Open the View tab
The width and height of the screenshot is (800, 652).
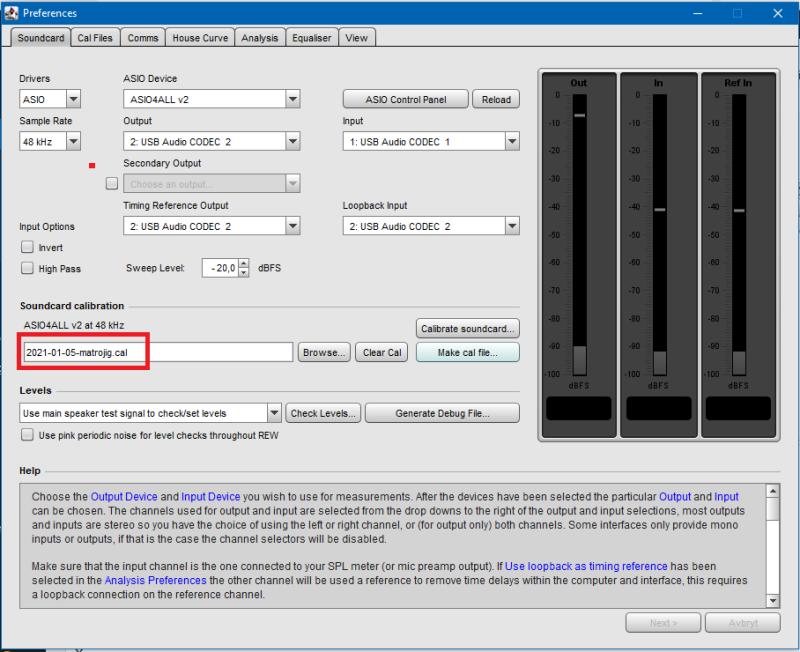tap(357, 38)
